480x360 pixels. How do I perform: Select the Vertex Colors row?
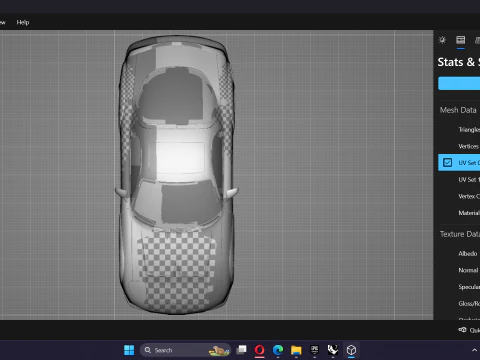point(459,196)
